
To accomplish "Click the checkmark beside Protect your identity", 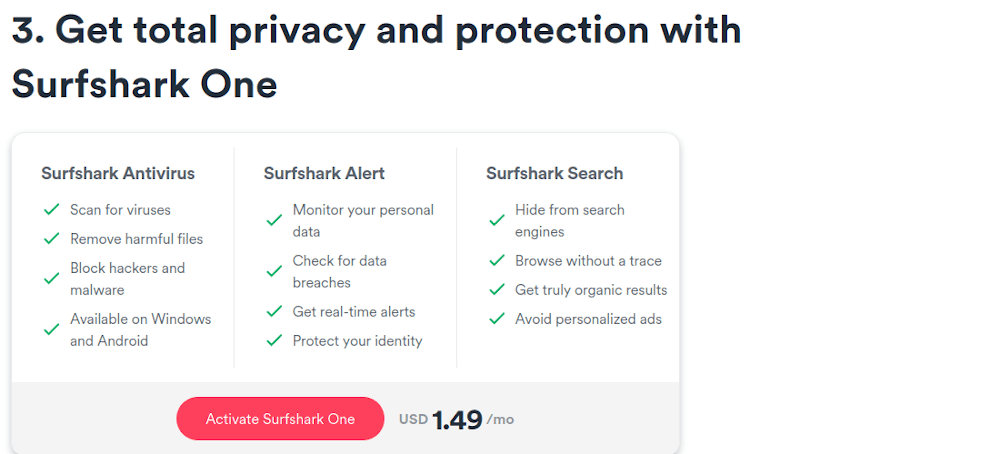I will point(274,341).
